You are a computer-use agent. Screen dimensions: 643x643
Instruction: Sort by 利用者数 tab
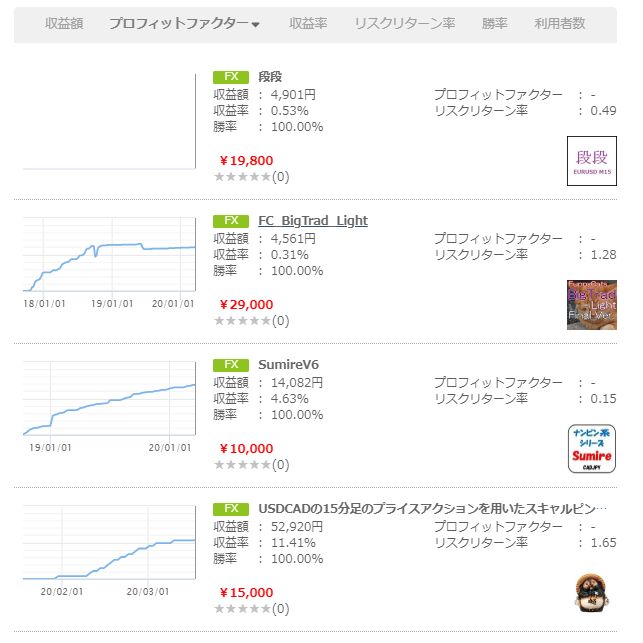[x=560, y=23]
